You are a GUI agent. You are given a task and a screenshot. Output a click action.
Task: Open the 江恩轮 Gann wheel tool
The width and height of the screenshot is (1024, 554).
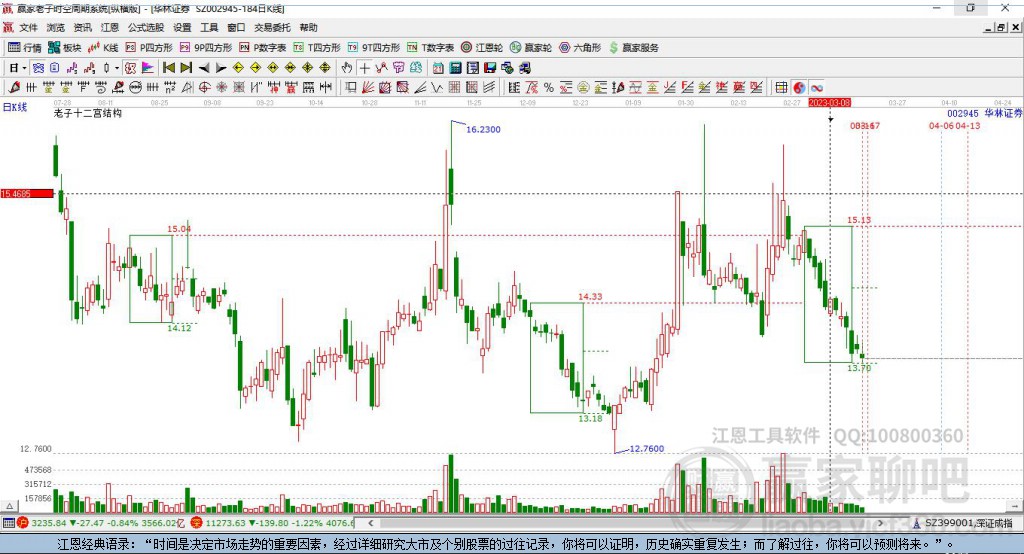point(482,48)
